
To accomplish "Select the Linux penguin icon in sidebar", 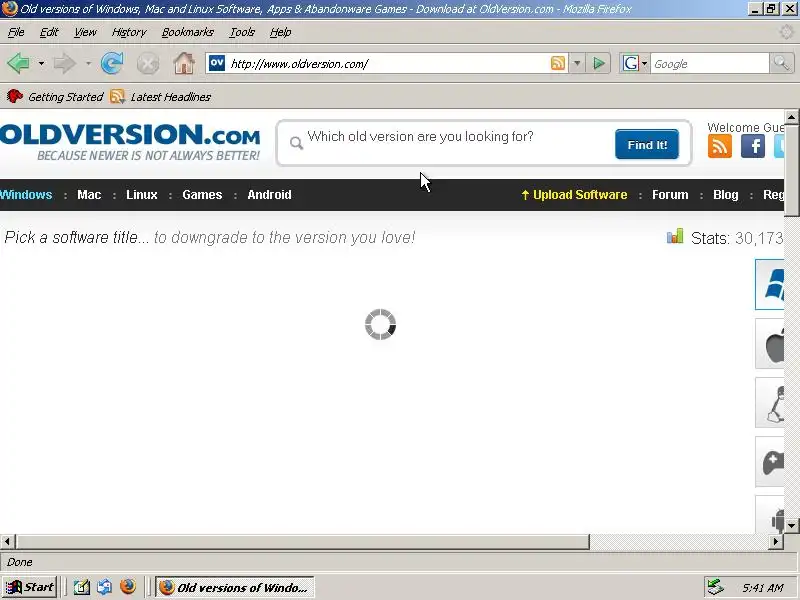I will 770,403.
